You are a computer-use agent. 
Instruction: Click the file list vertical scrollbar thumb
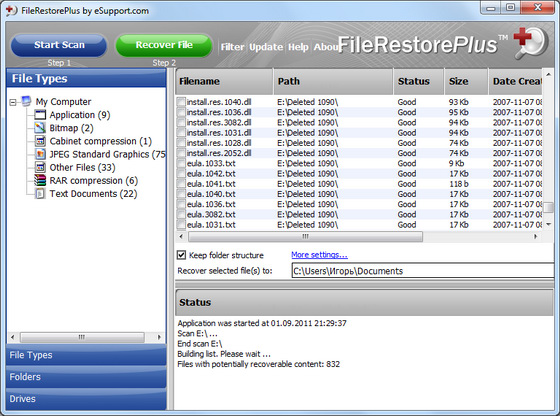pos(548,207)
